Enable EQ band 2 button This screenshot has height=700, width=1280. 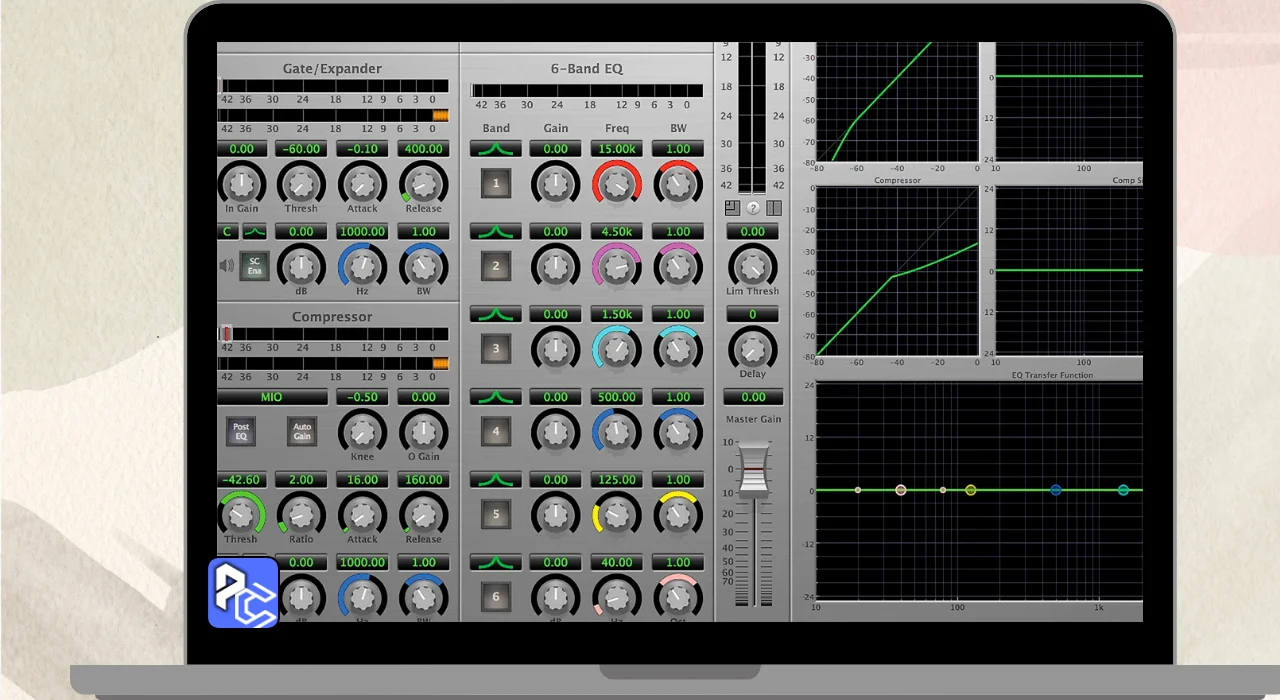pos(496,267)
